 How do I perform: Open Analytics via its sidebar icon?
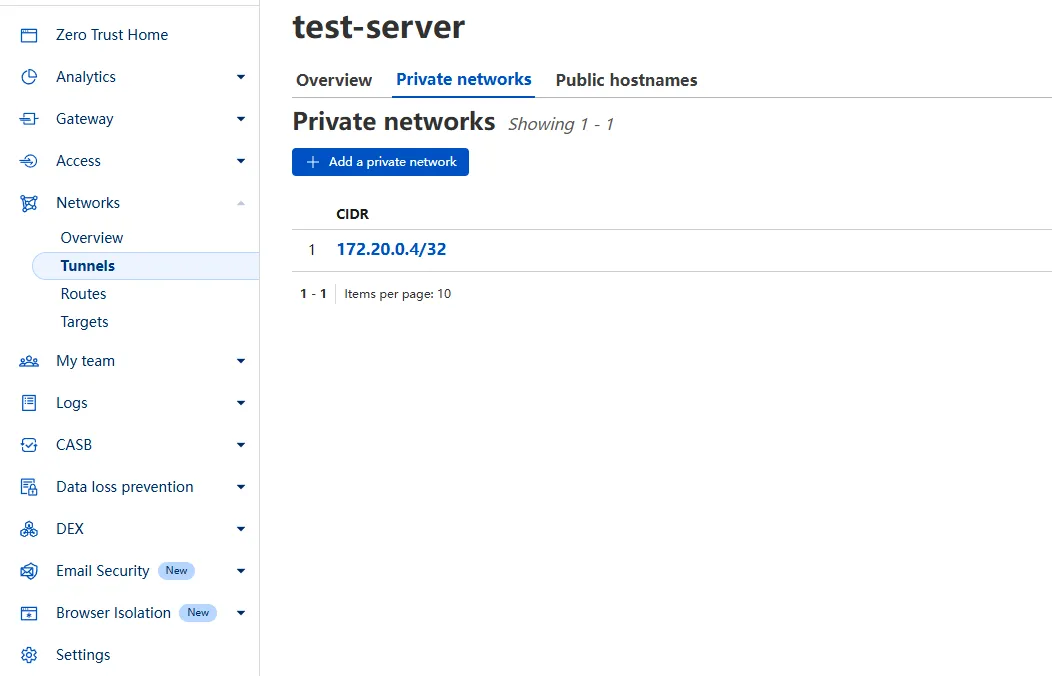pyautogui.click(x=28, y=76)
